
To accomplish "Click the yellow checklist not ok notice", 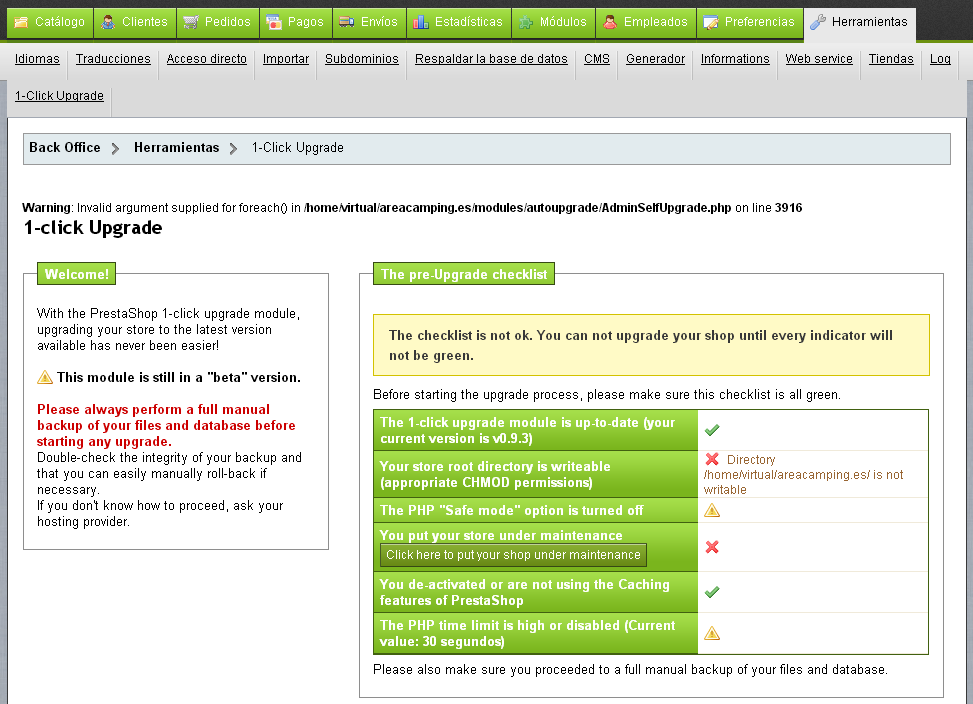I will click(651, 345).
